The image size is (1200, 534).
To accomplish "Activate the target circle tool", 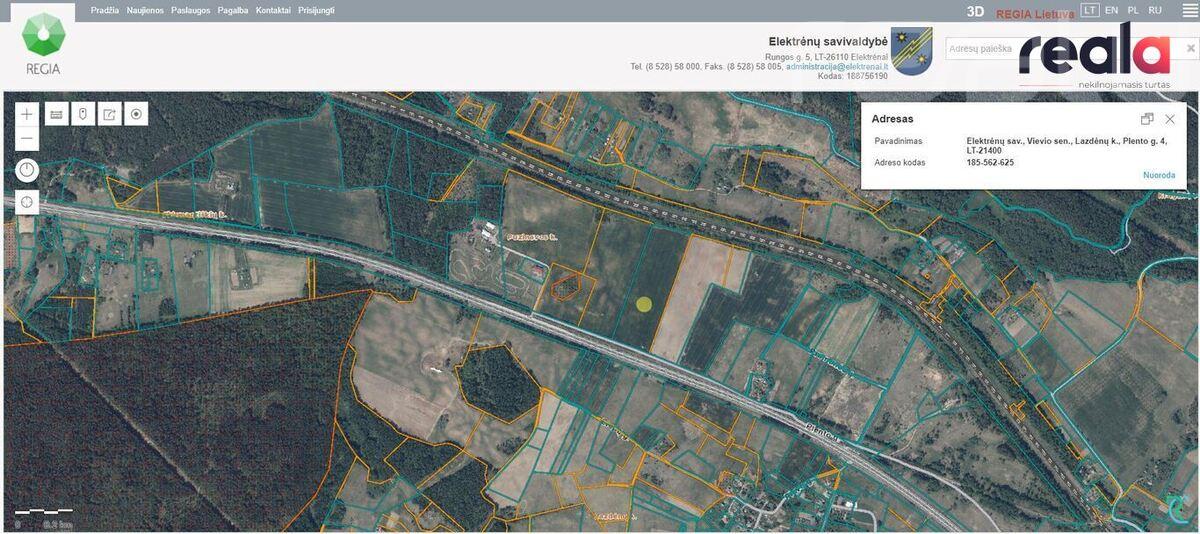I will 137,114.
